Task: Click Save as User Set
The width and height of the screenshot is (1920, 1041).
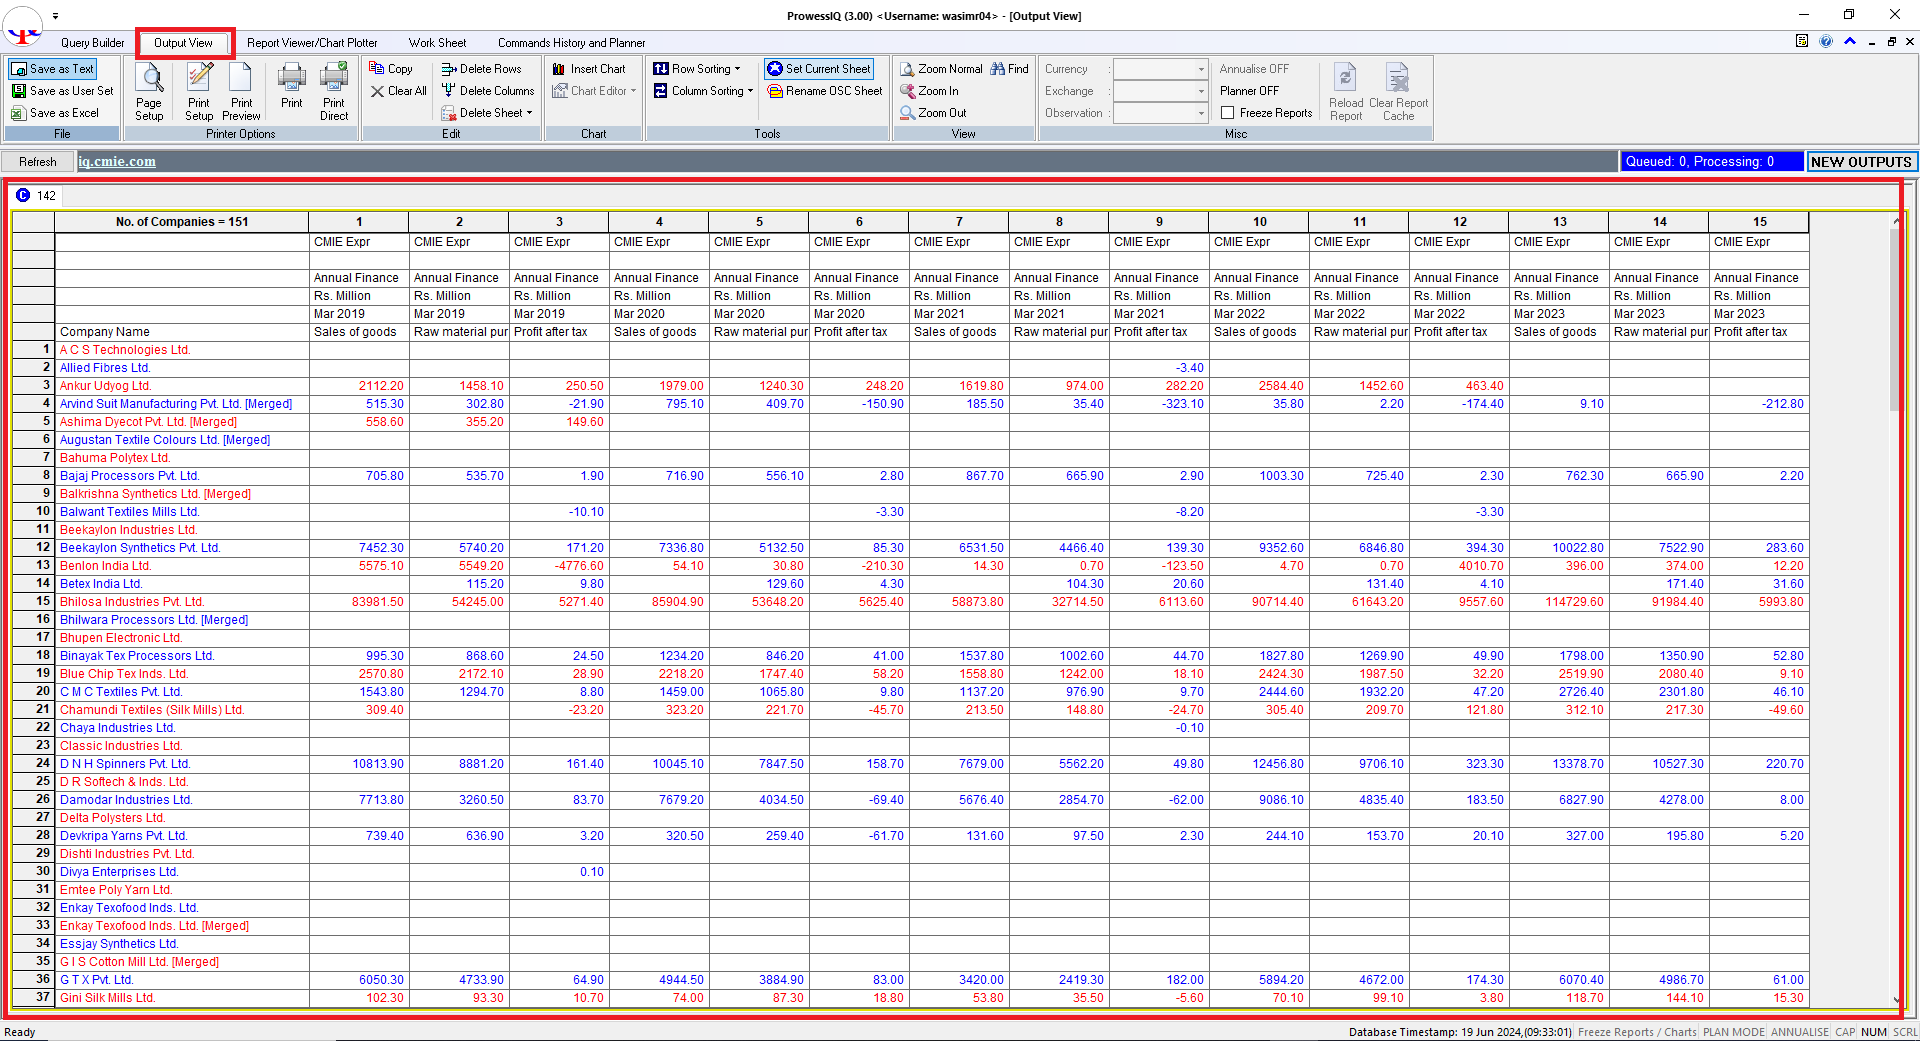Action: (x=62, y=91)
